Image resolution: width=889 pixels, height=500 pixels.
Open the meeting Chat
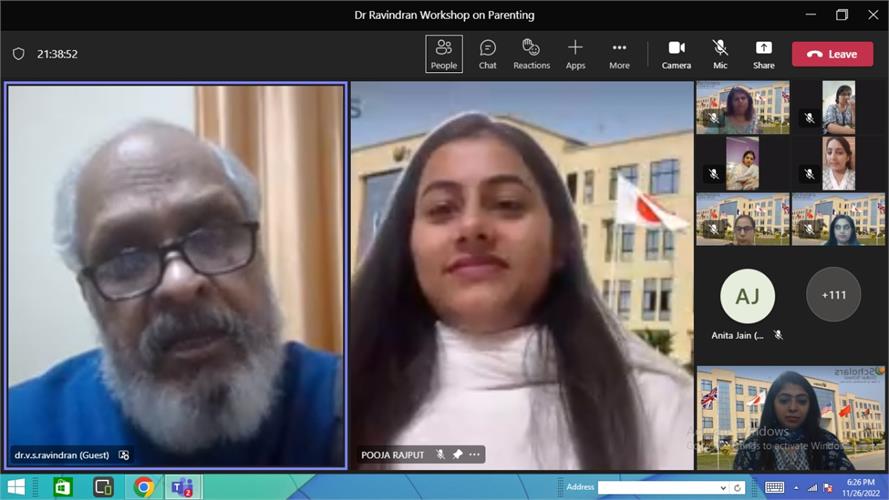coord(487,54)
